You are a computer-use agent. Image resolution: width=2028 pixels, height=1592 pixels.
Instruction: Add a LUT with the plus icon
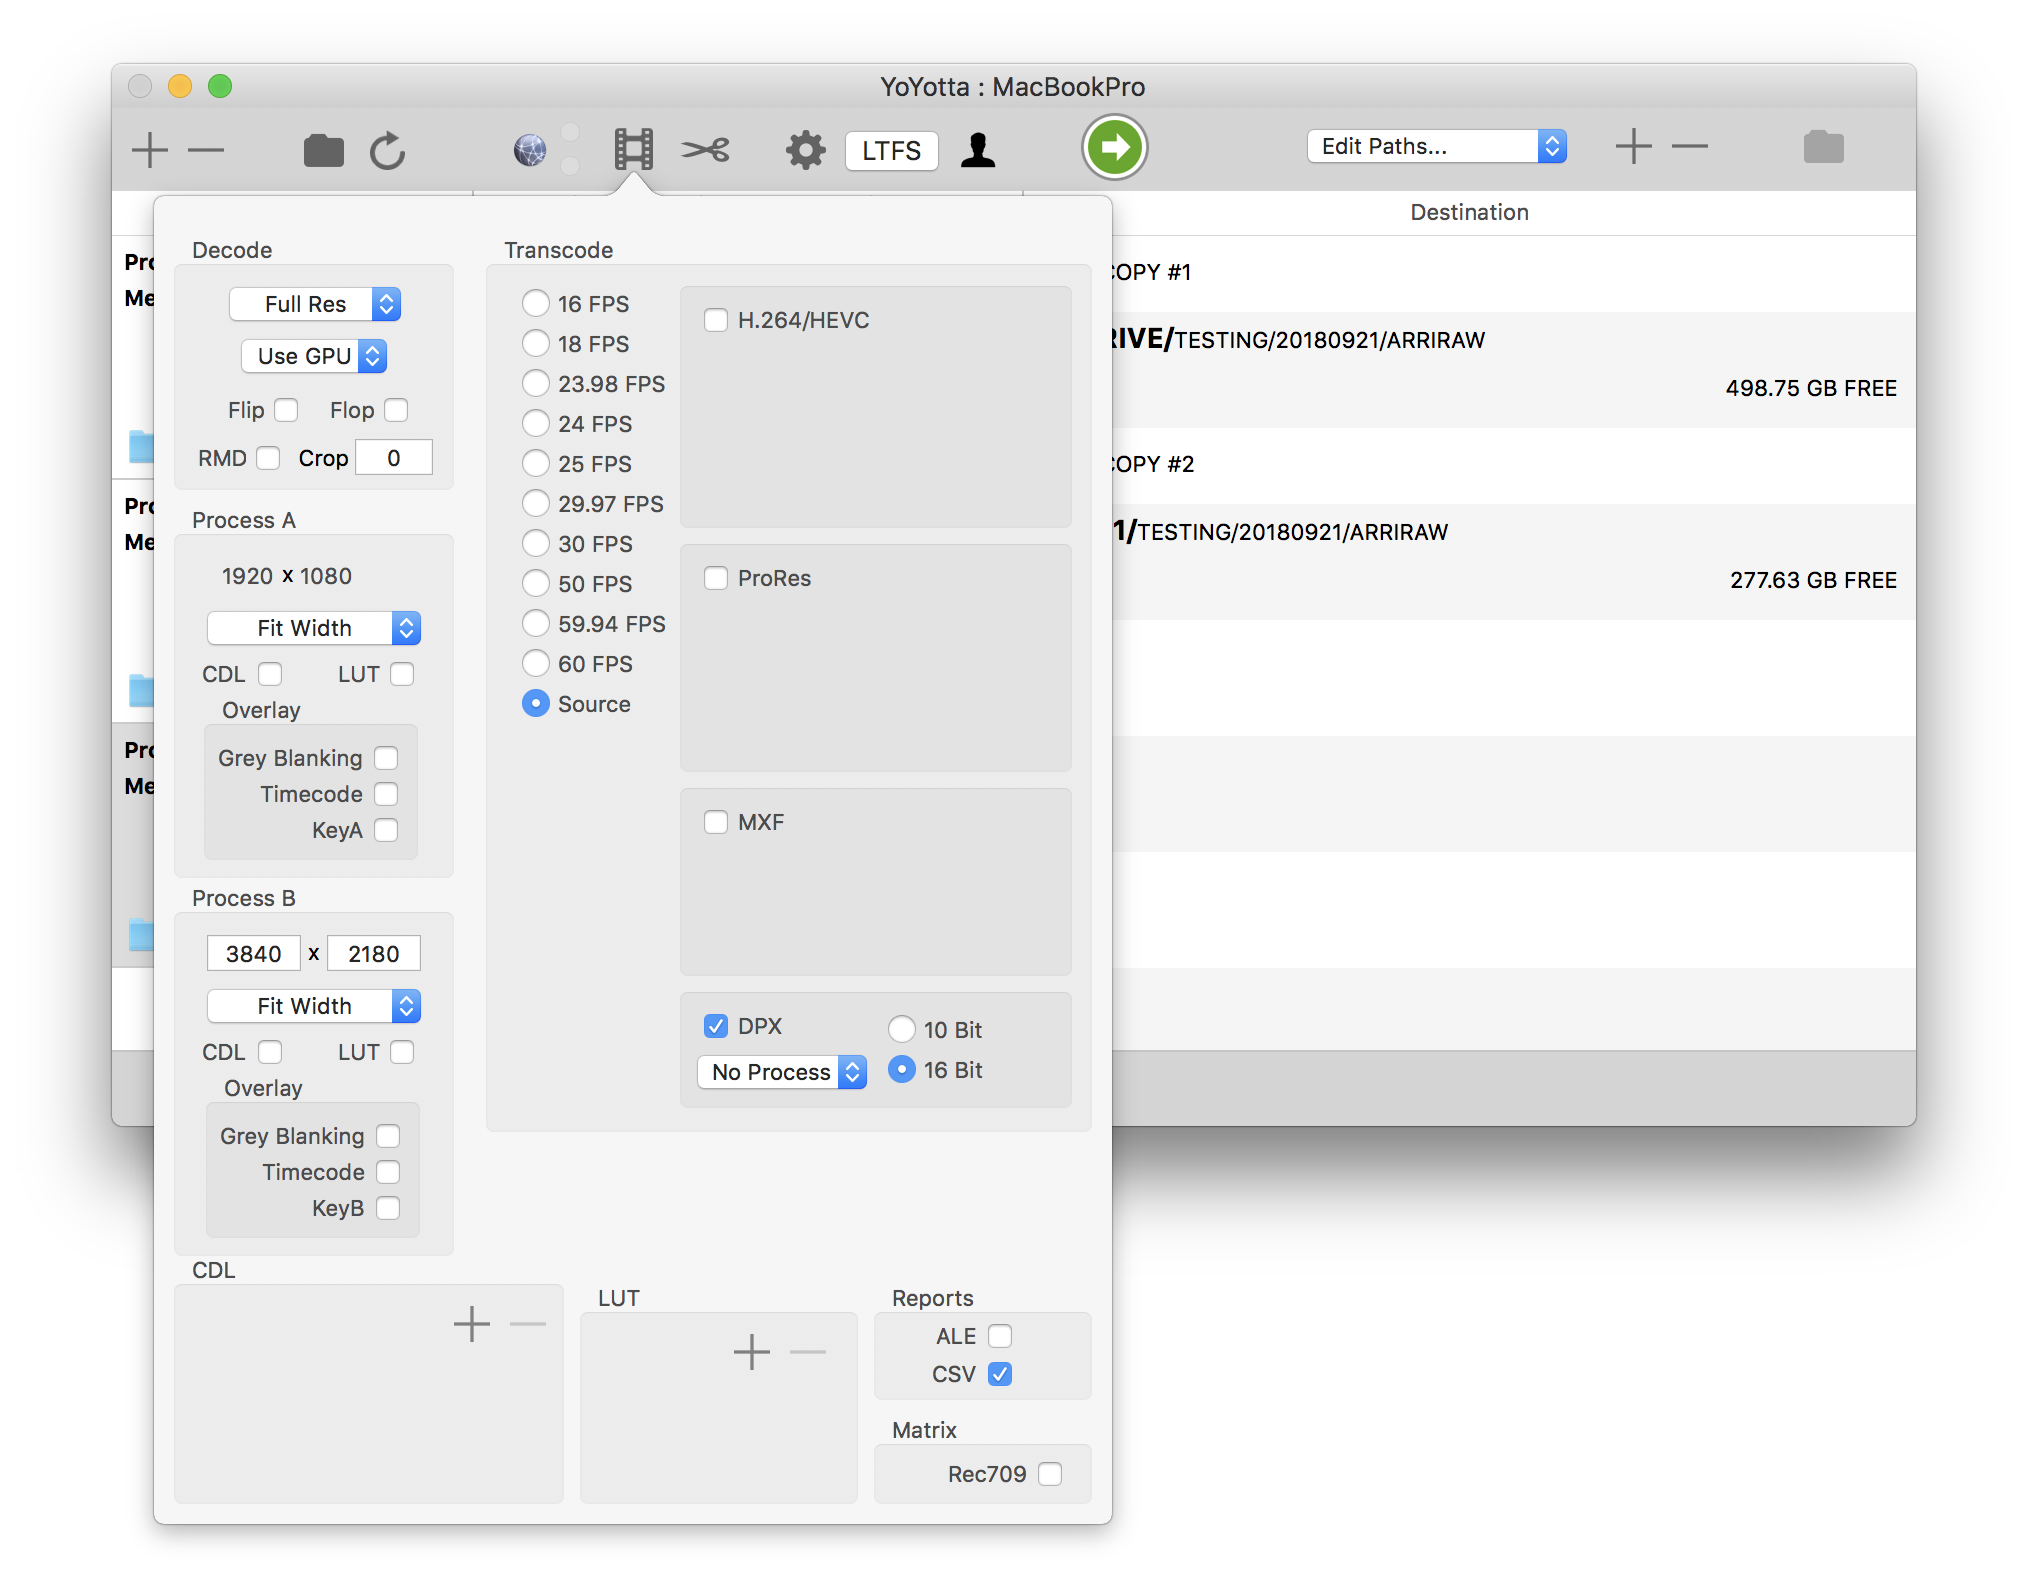[752, 1352]
